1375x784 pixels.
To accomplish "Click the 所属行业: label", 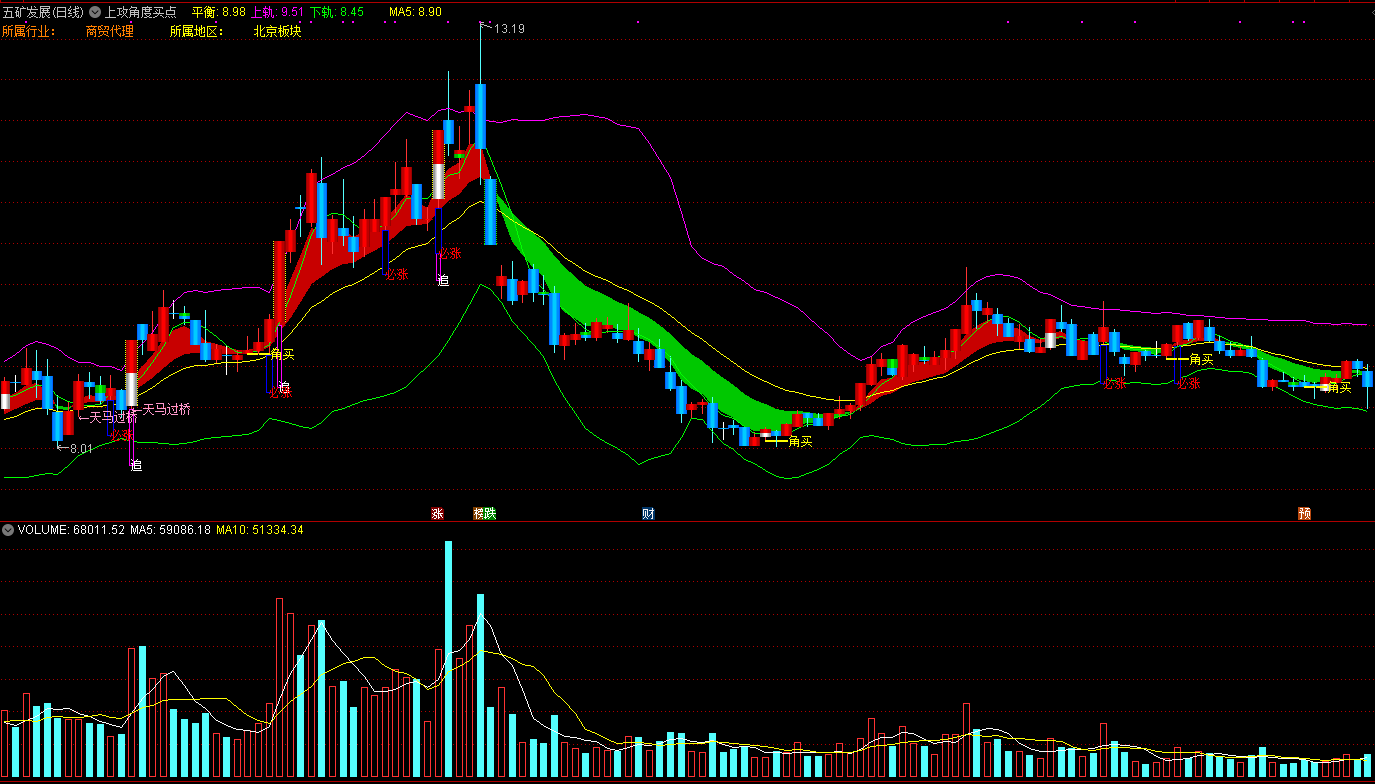I will point(28,31).
